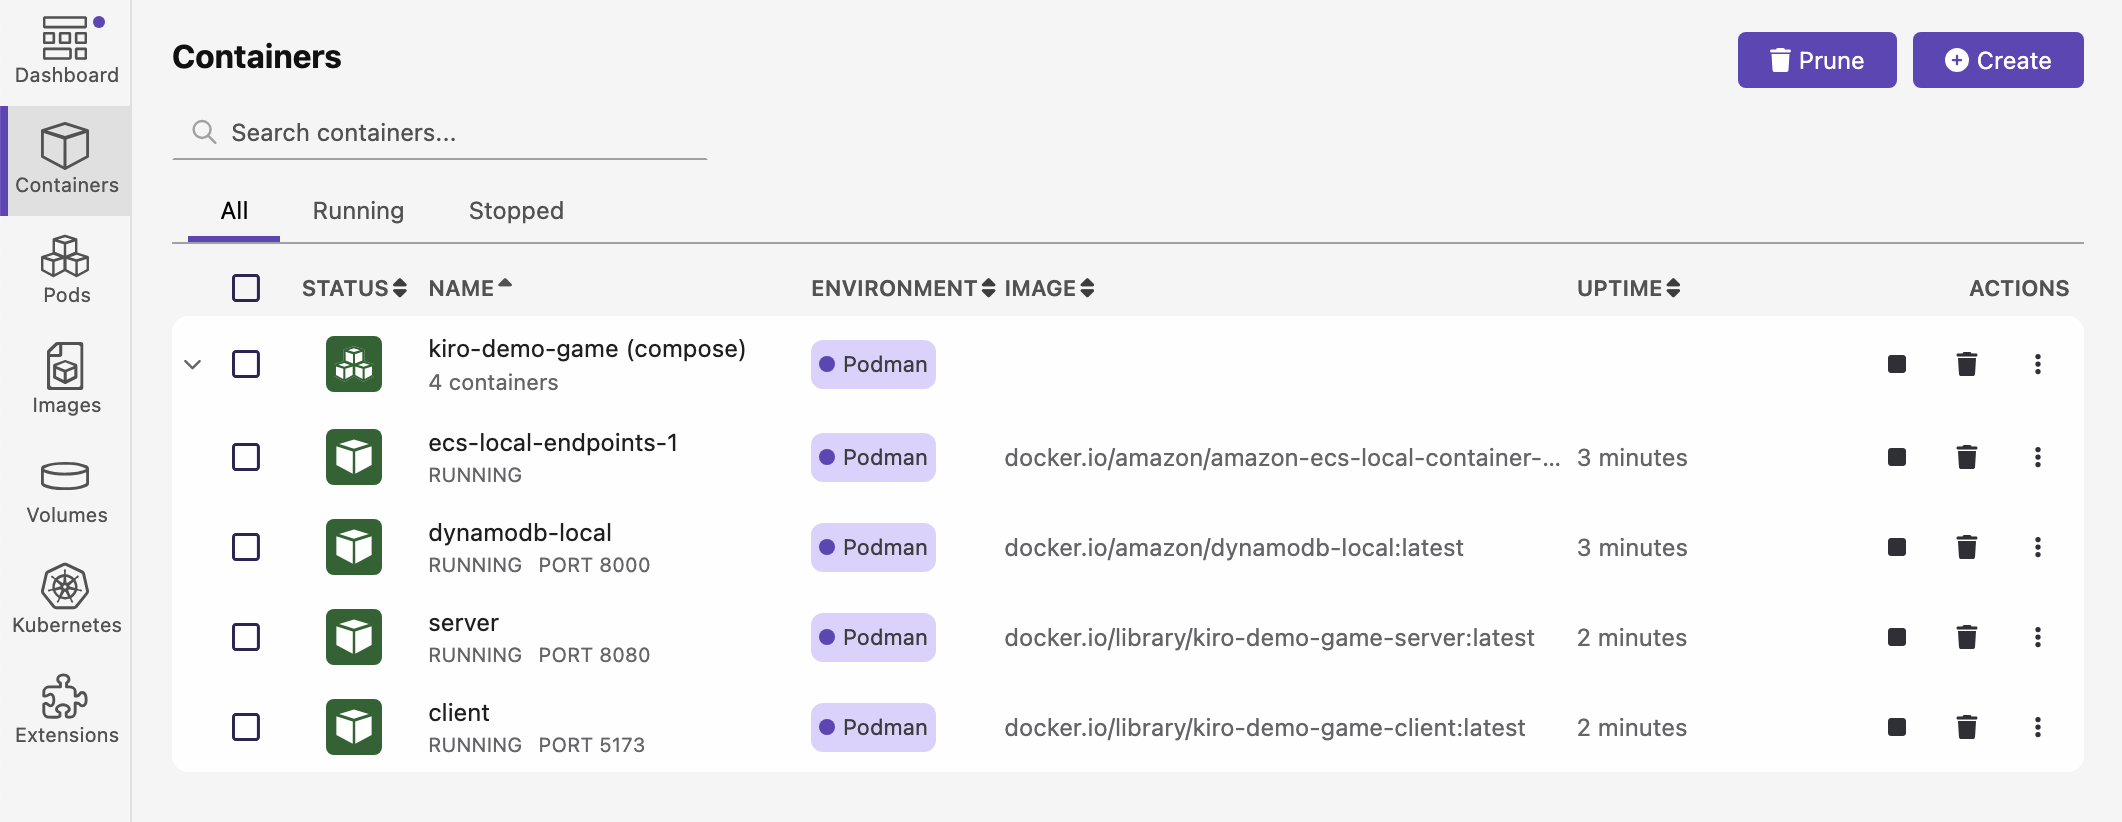Open the Extensions page

tap(66, 710)
